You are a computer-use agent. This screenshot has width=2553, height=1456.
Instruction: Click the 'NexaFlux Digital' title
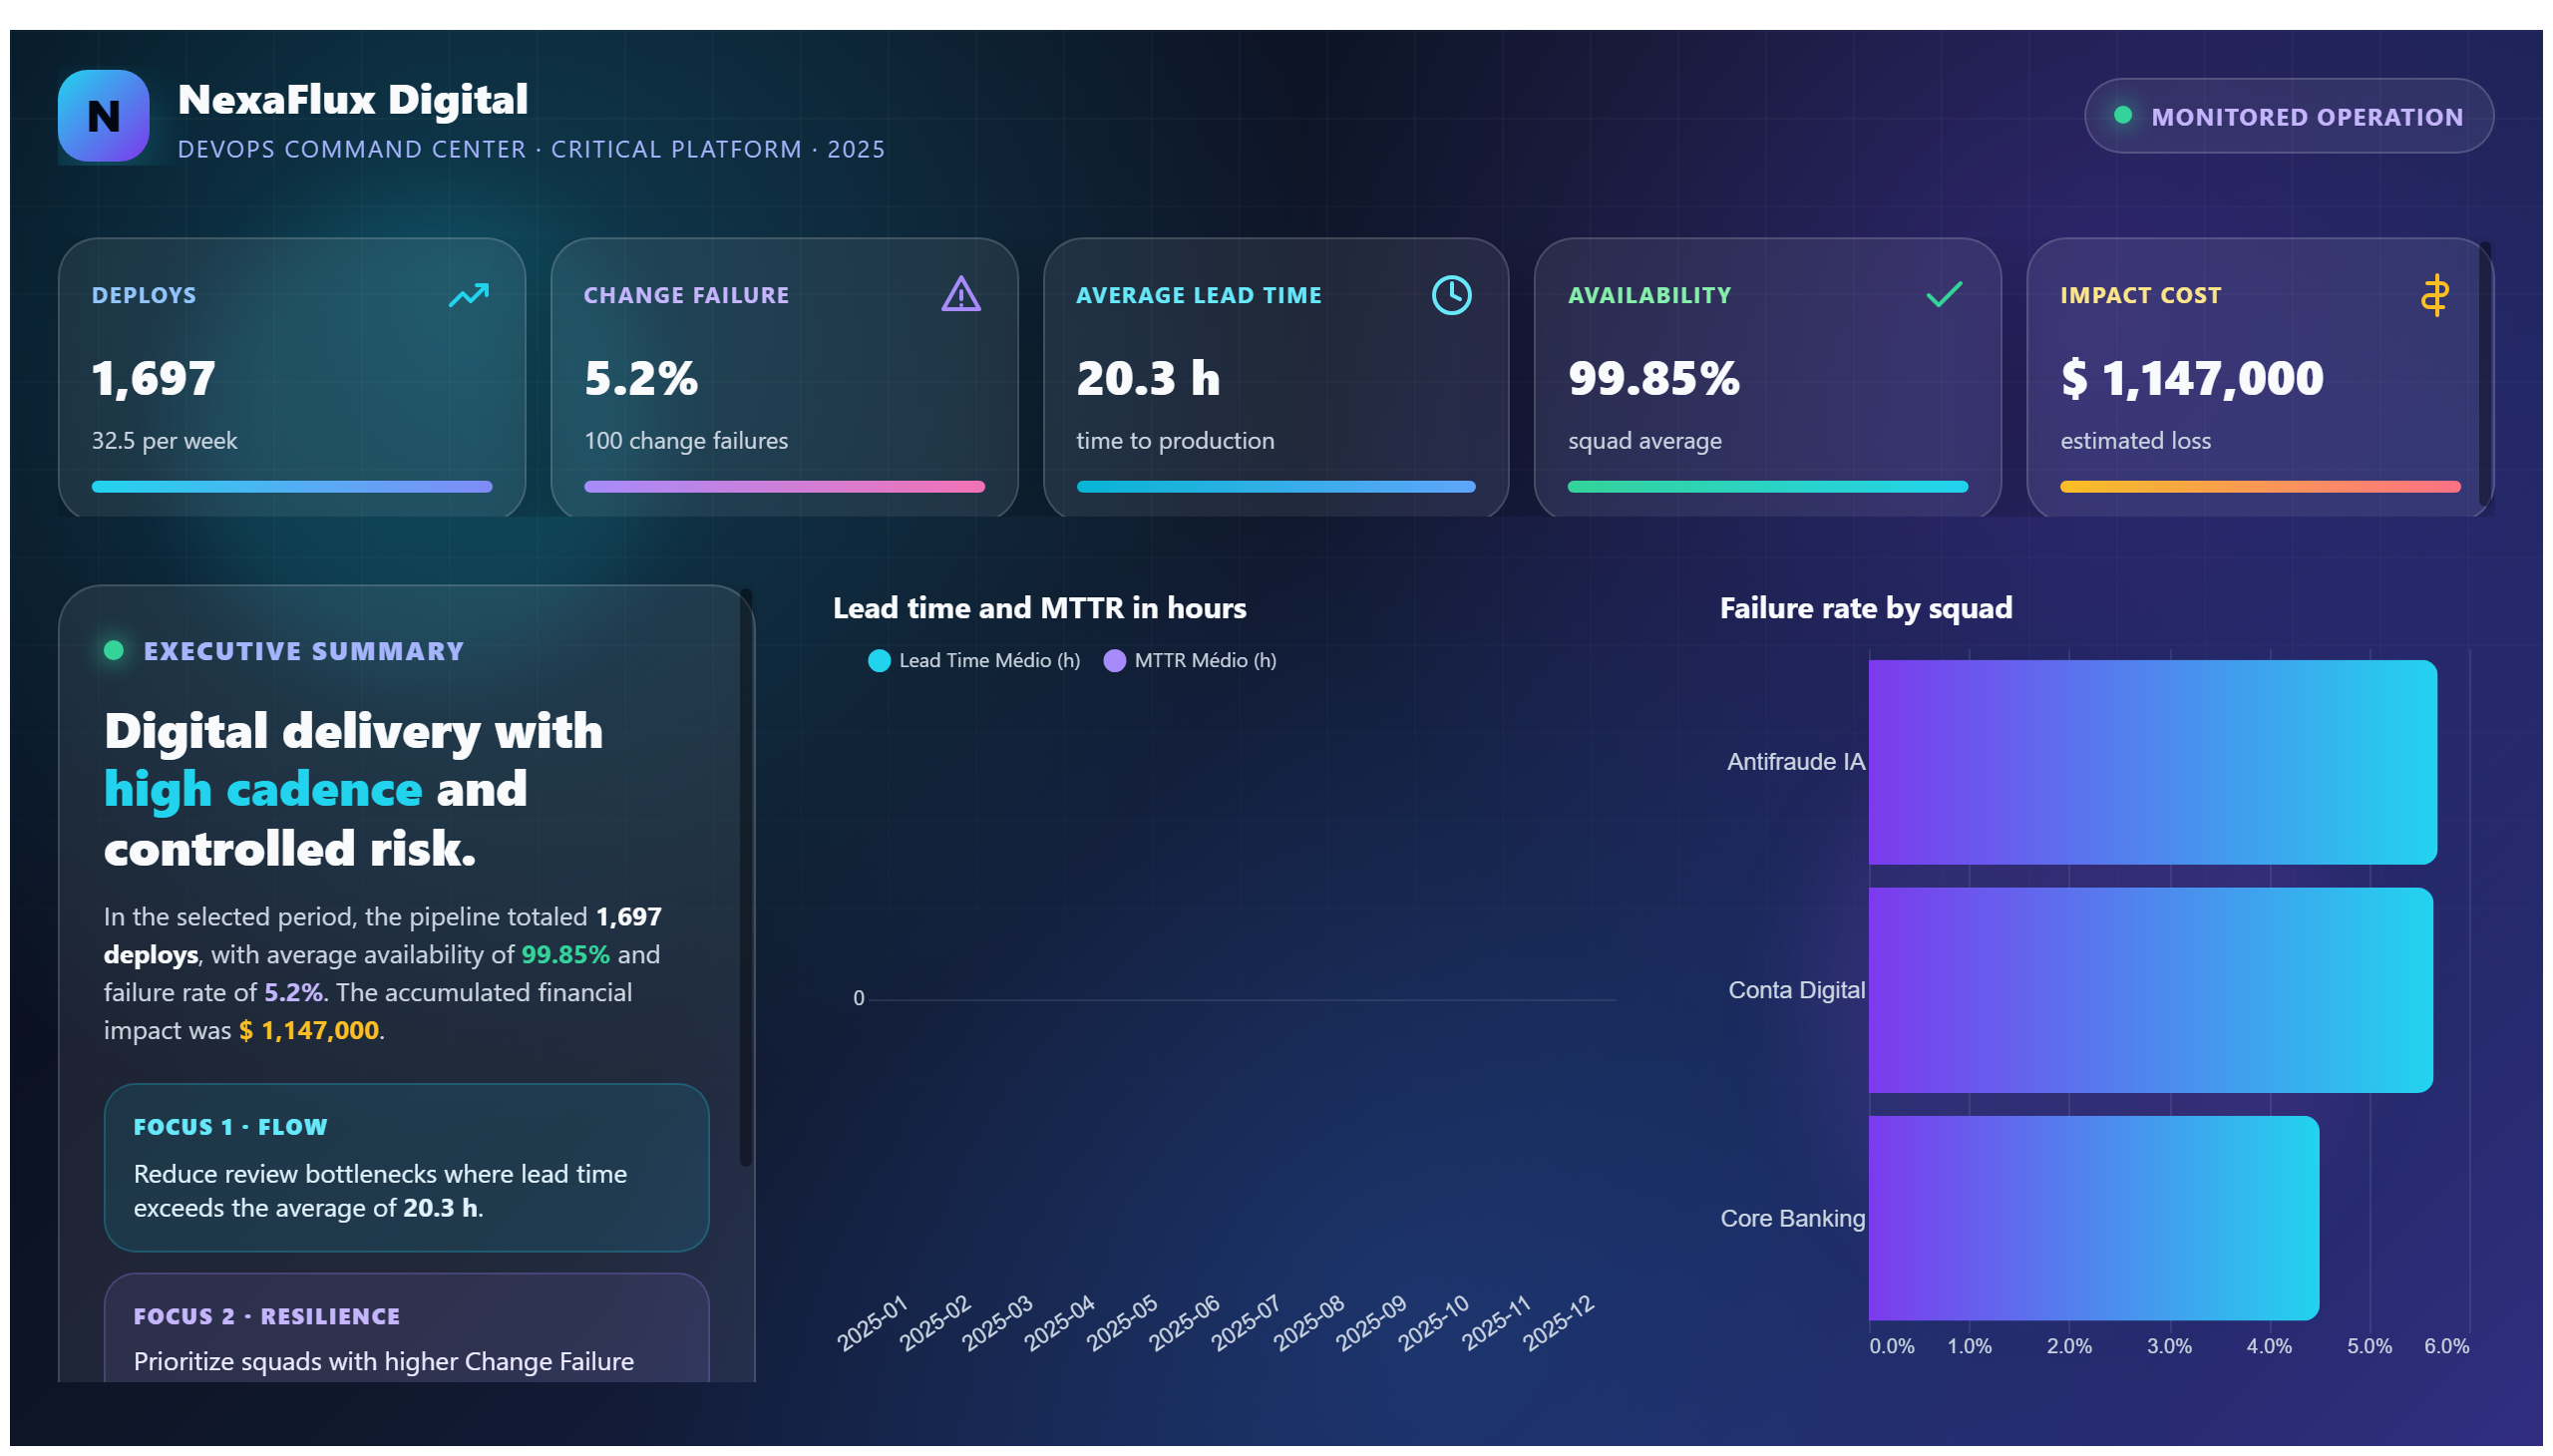(352, 99)
